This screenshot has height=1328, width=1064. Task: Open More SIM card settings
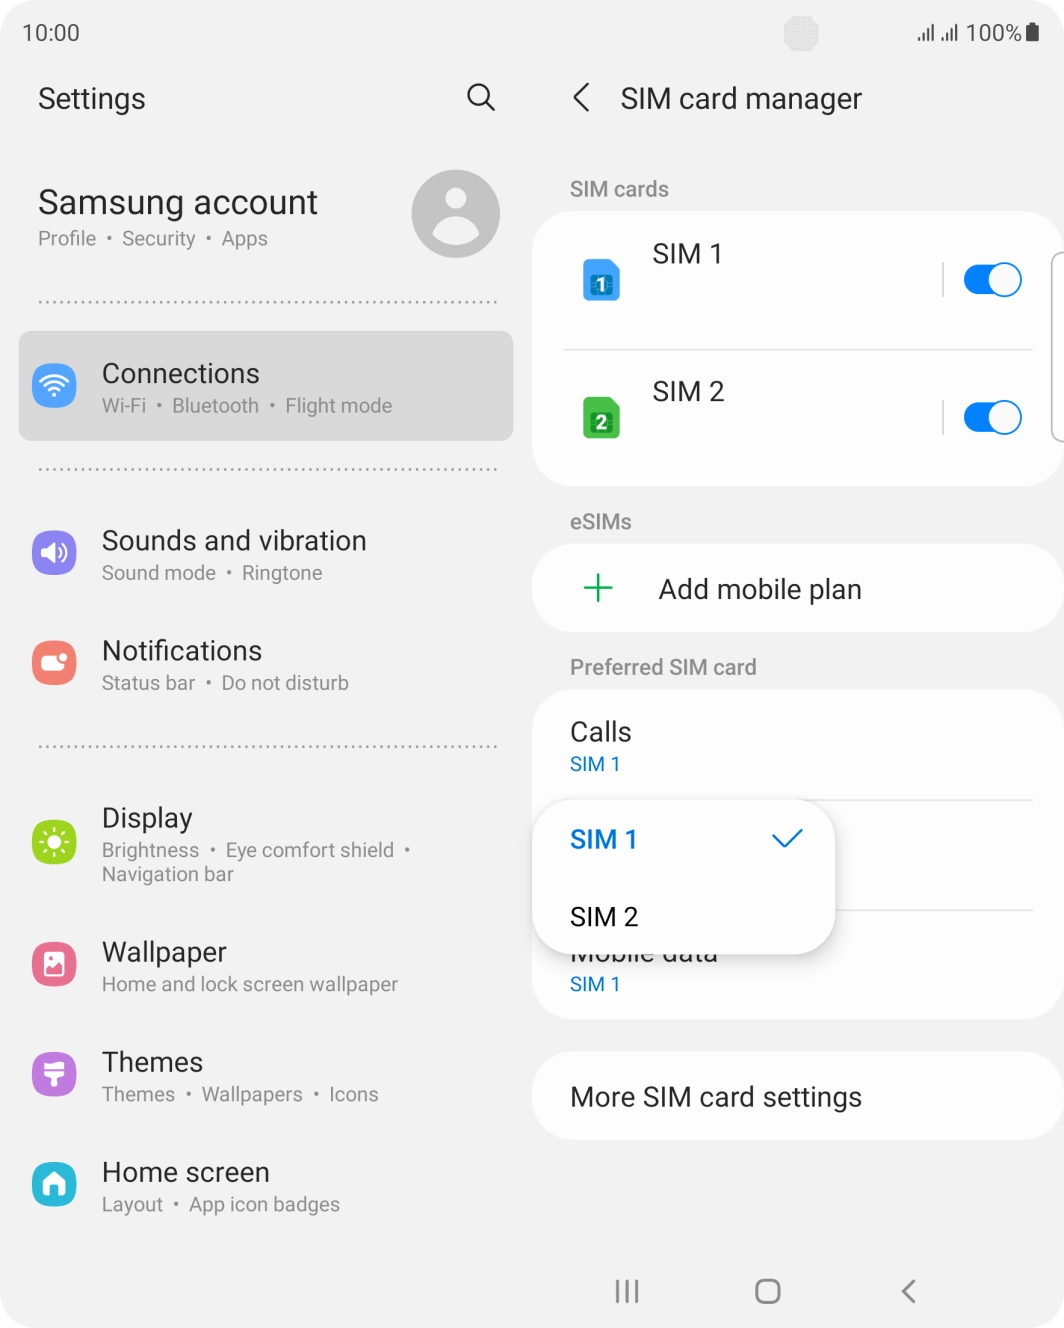[798, 1096]
